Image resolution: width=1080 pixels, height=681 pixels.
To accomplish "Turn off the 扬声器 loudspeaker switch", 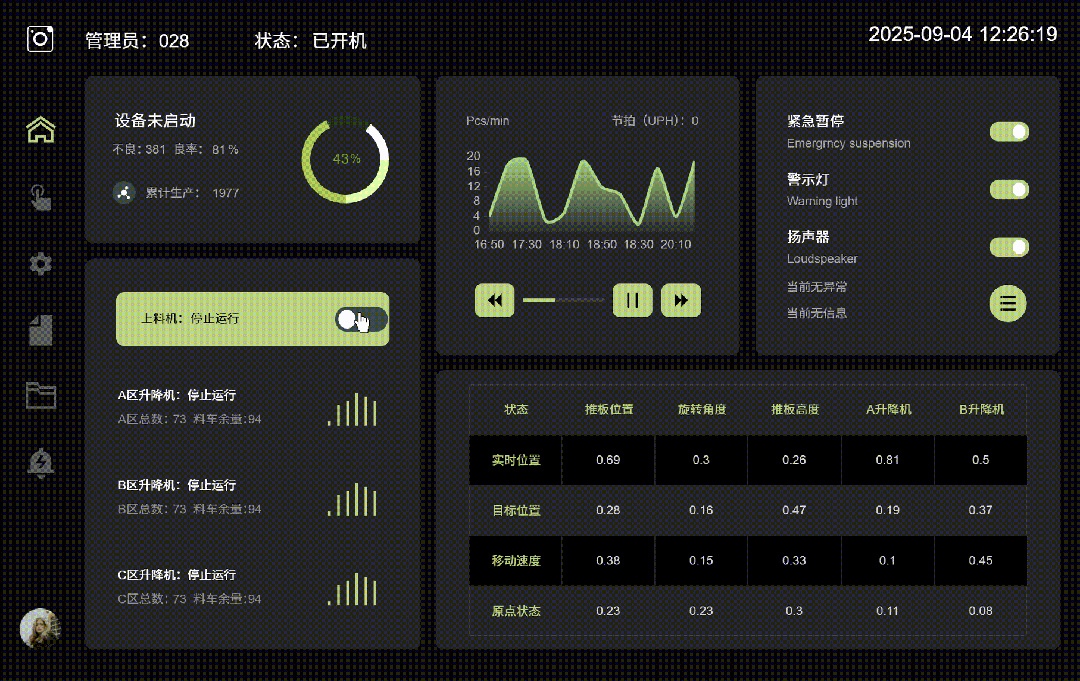I will click(1009, 246).
